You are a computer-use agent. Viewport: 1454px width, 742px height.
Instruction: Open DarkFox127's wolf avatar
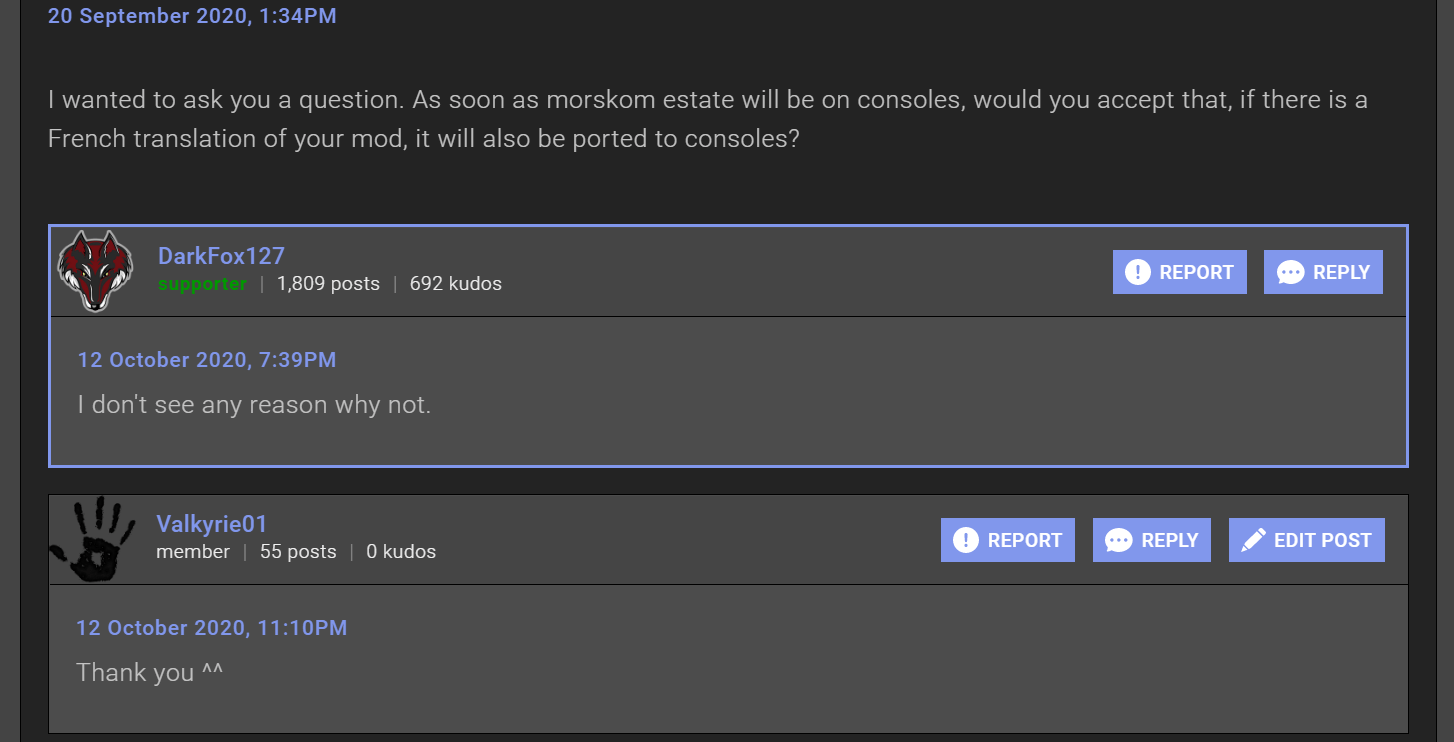click(95, 271)
